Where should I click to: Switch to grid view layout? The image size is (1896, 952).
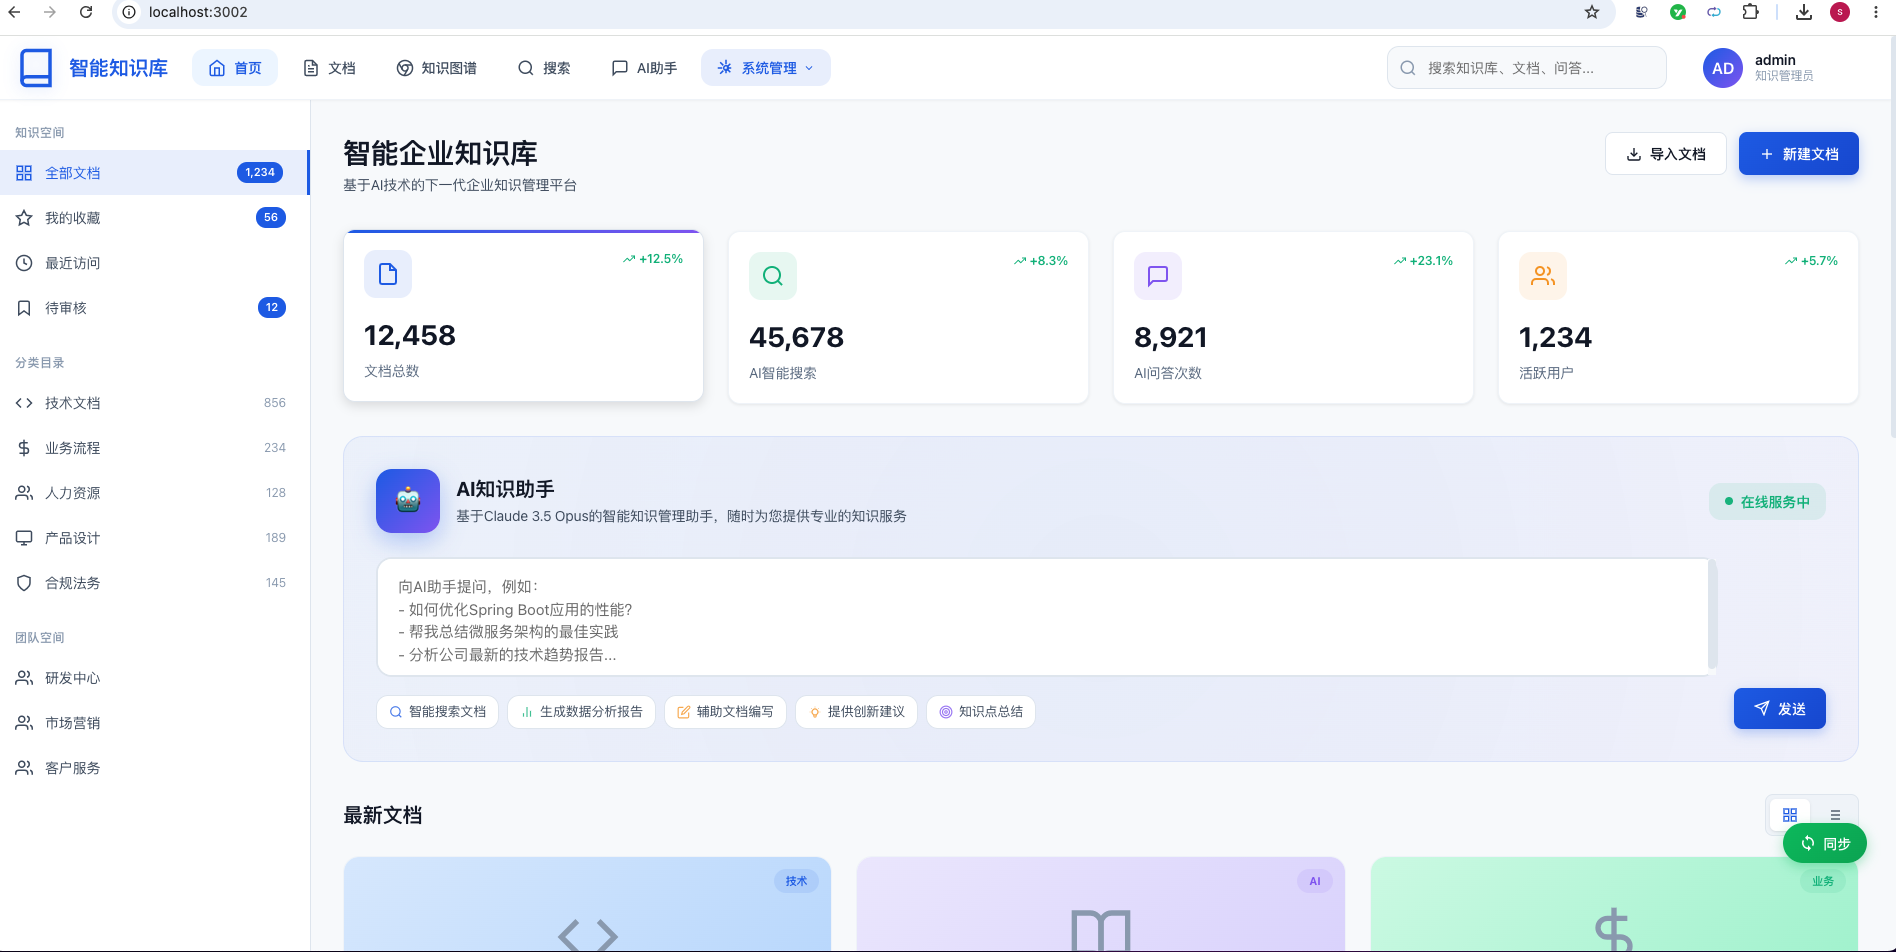click(1790, 815)
